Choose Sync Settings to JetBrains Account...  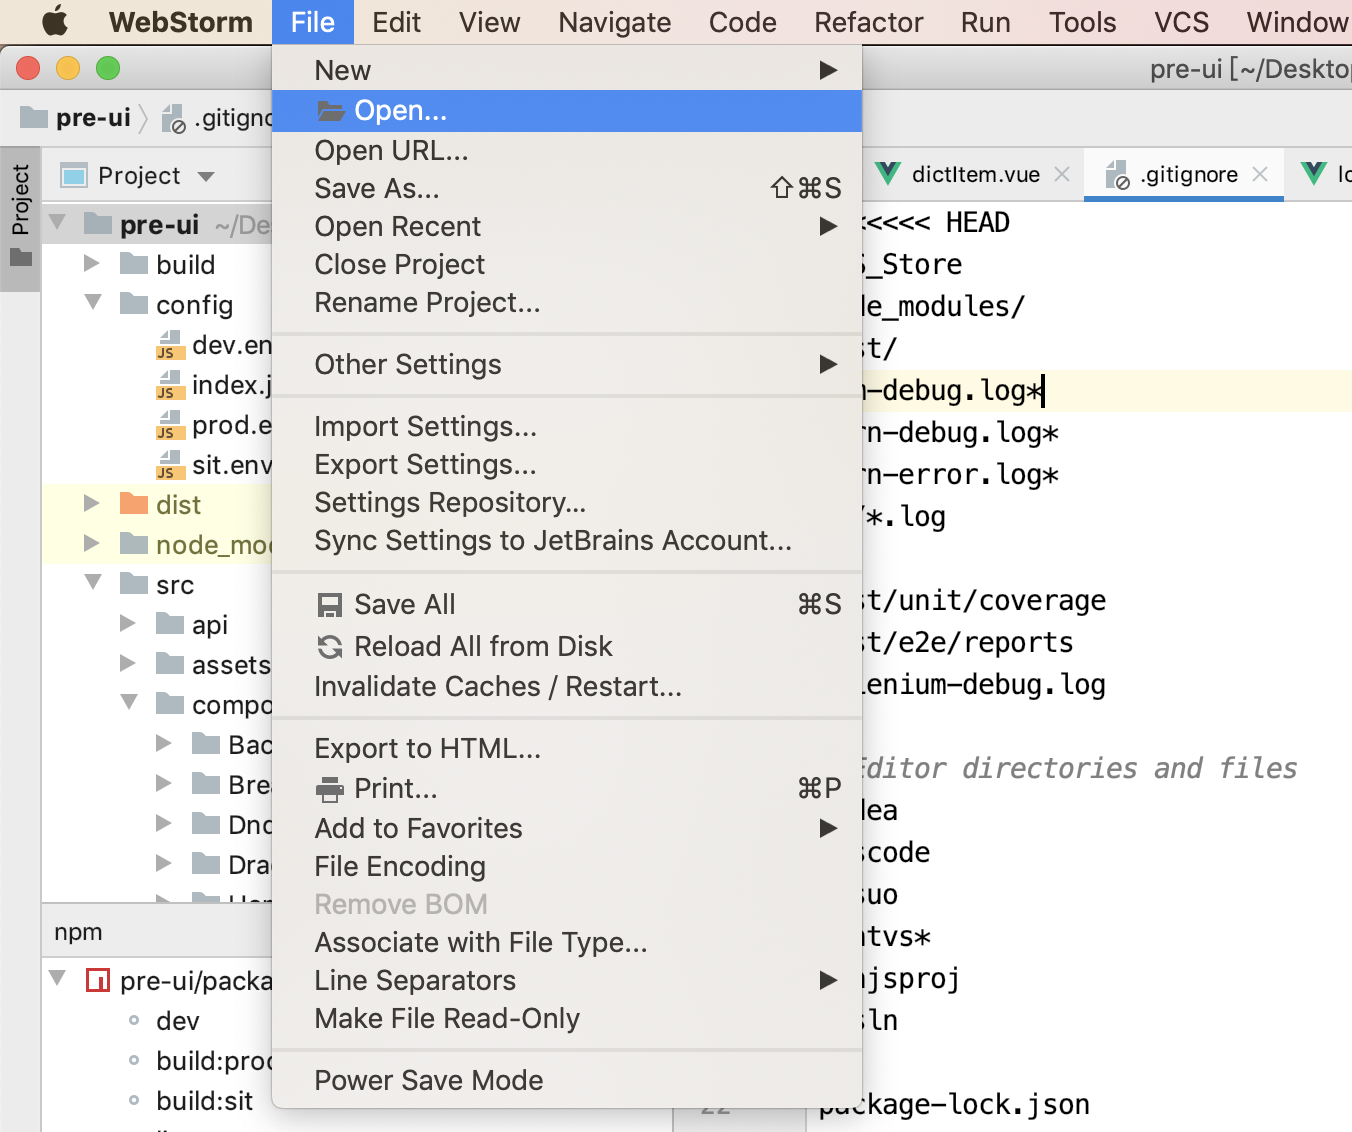[x=566, y=540]
